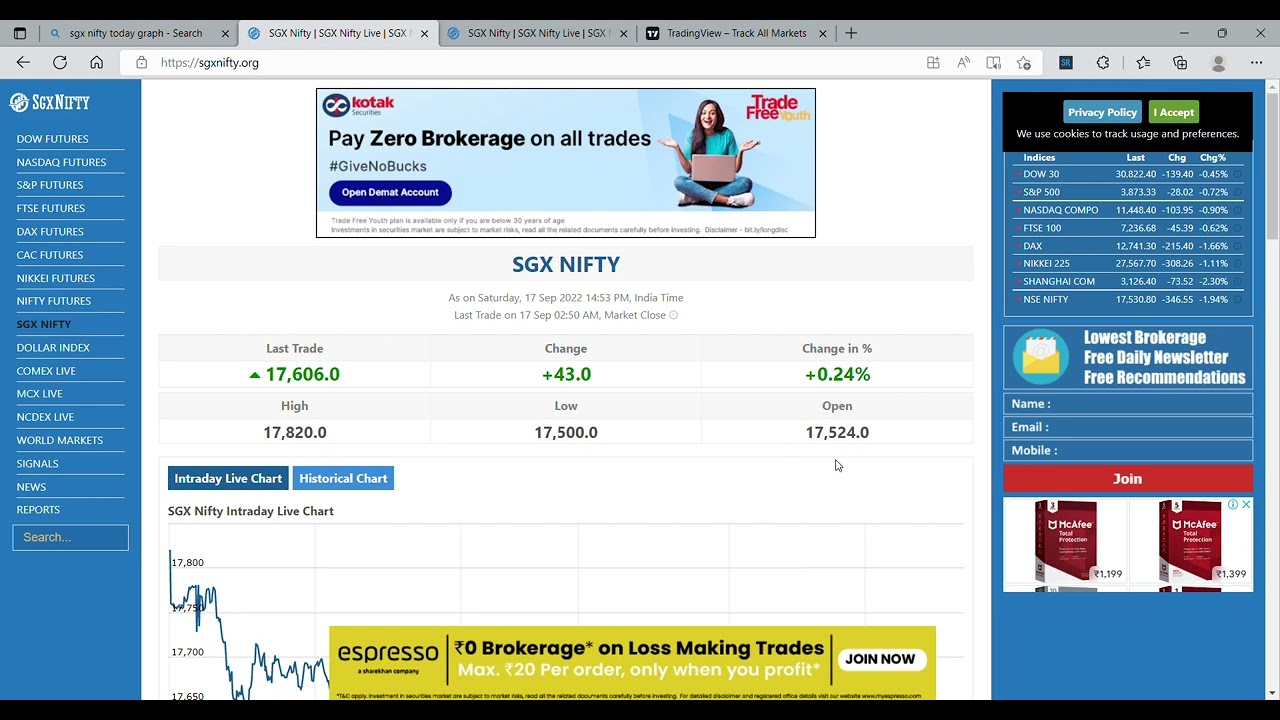Click the Privacy Policy button

pyautogui.click(x=1102, y=112)
